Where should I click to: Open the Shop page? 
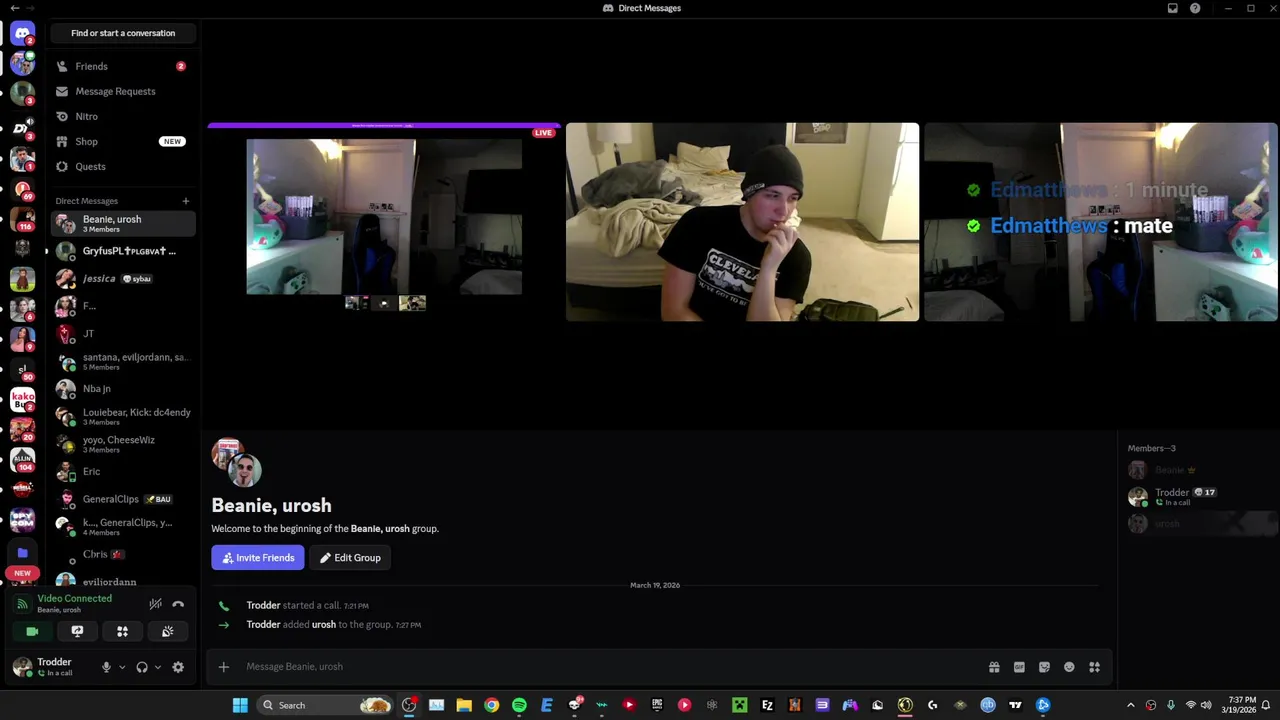tap(123, 141)
